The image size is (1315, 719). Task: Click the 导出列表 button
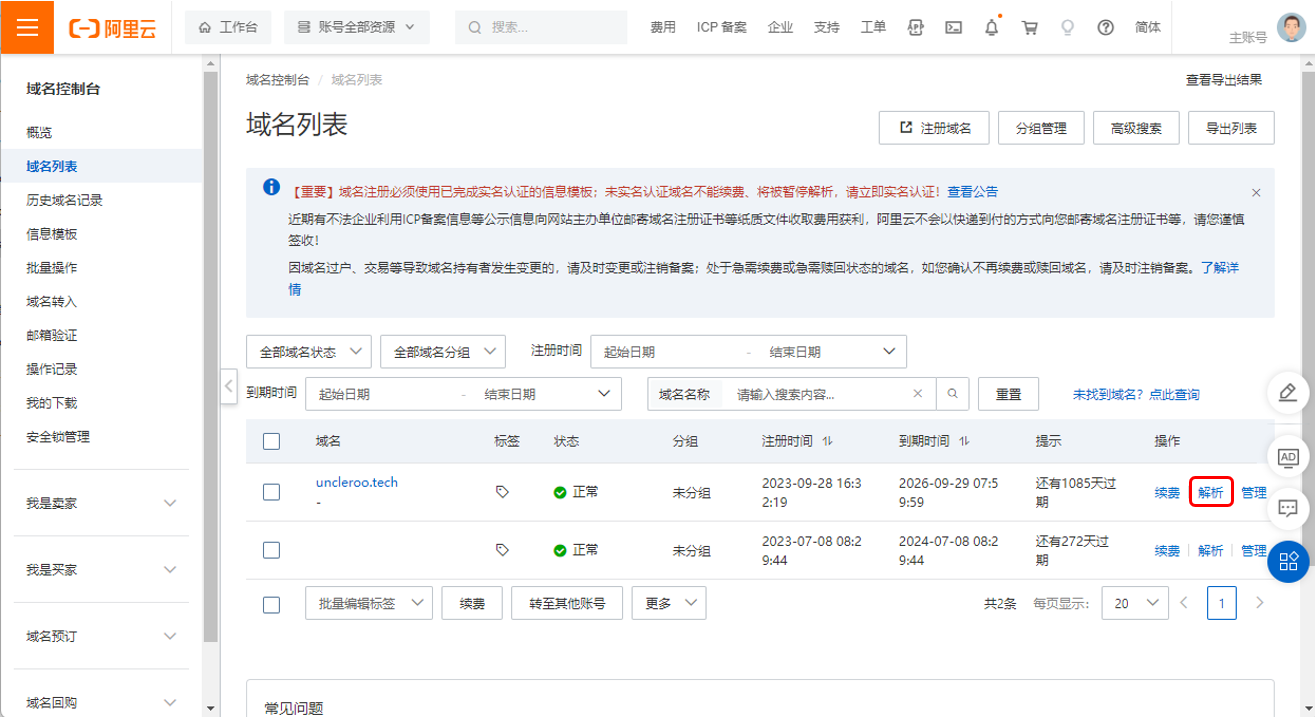pos(1231,128)
